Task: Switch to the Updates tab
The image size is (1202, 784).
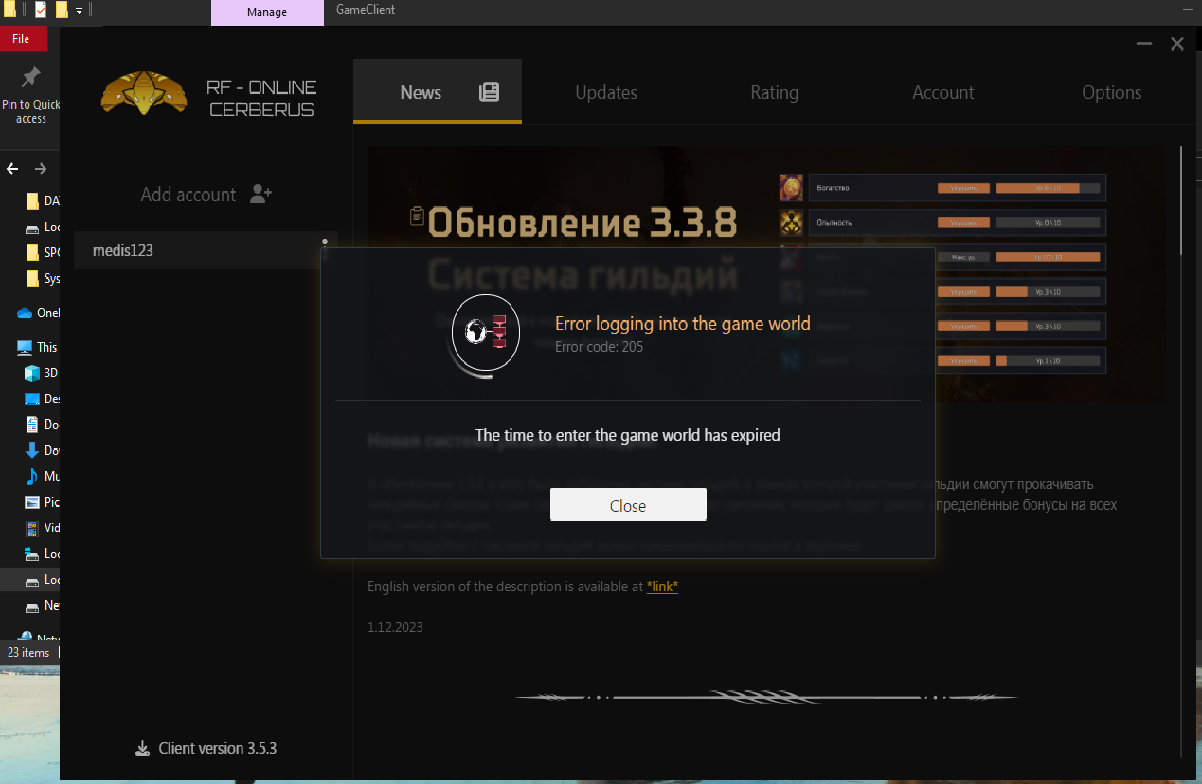Action: pos(606,92)
